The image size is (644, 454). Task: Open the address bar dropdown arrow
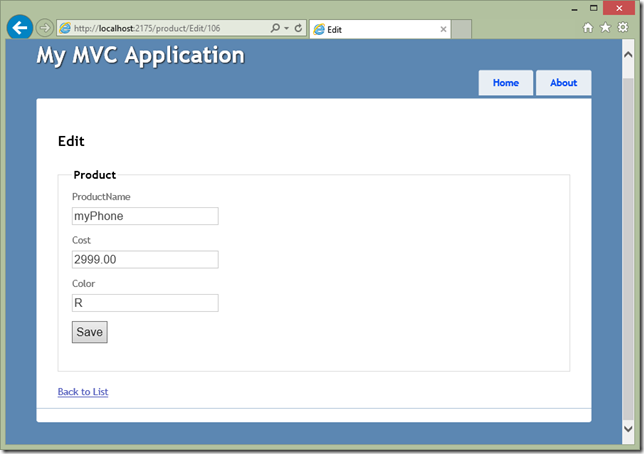pos(287,28)
